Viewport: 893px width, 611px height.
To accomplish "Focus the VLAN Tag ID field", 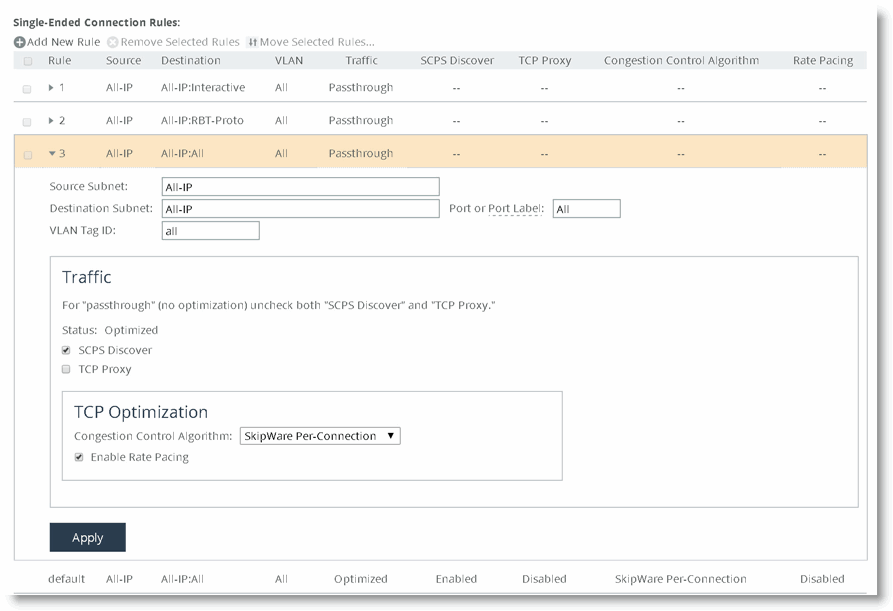I will tap(210, 231).
